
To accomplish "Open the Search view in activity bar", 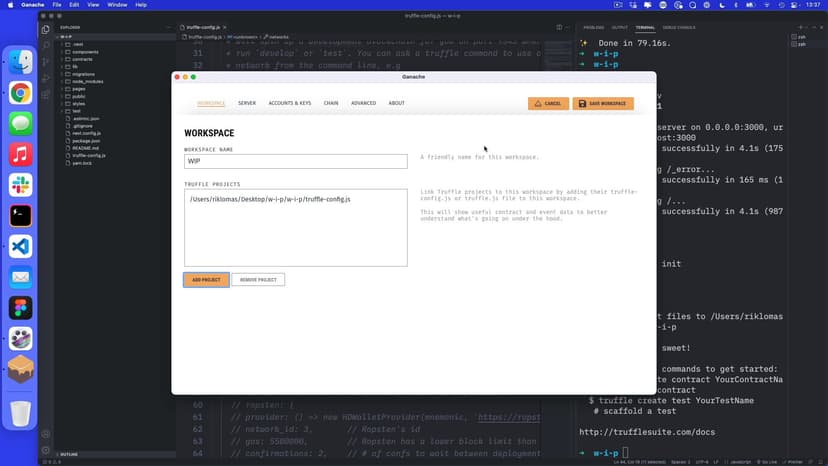I will point(46,45).
